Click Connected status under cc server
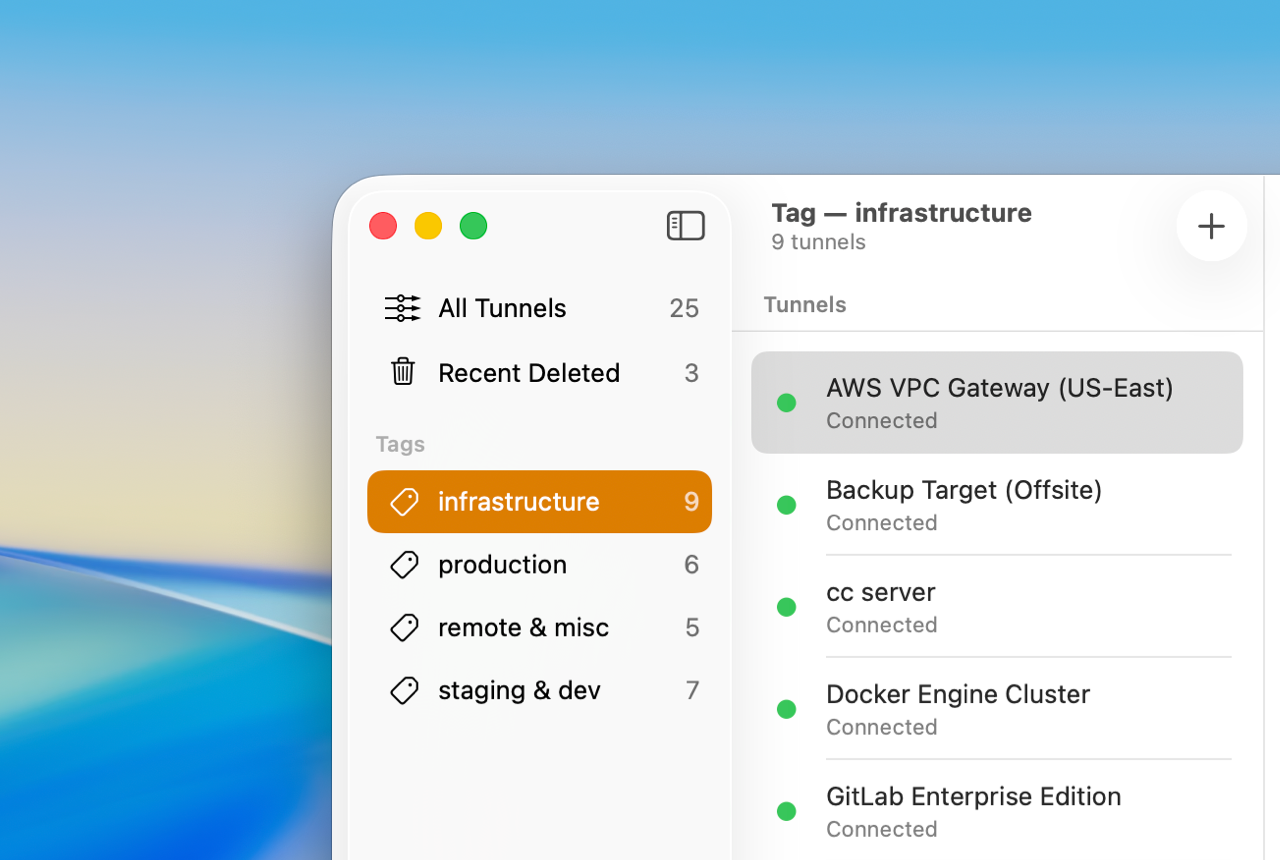The image size is (1280, 860). 881,625
